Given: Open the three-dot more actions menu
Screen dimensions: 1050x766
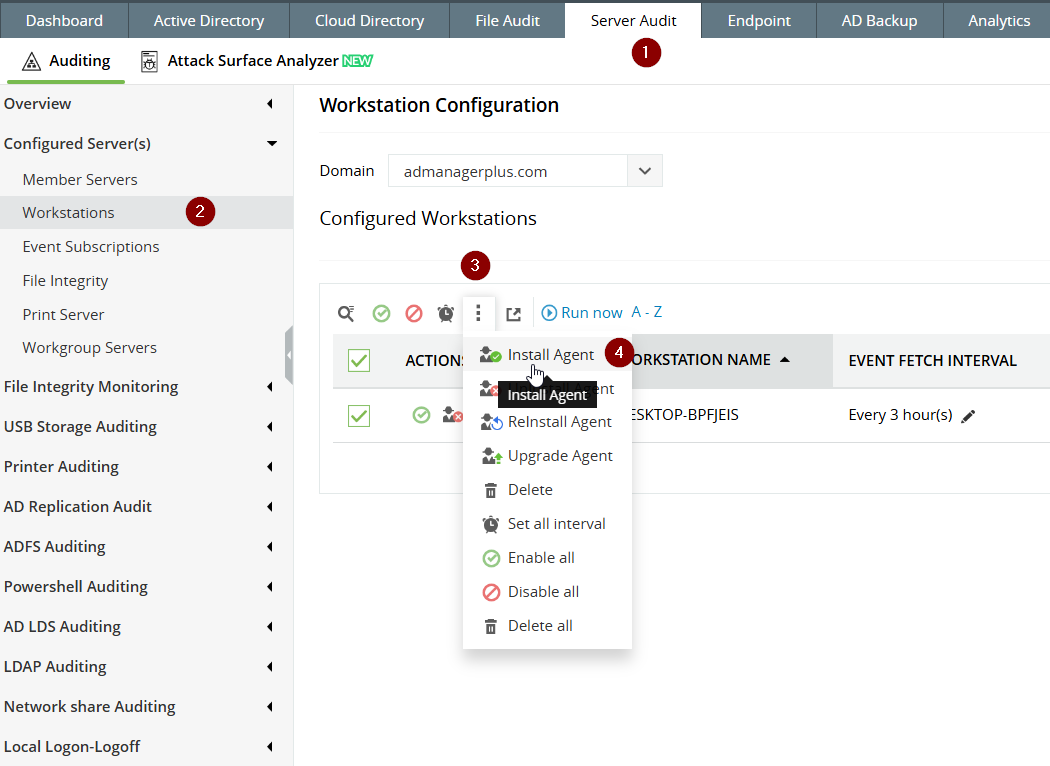Looking at the screenshot, I should (x=478, y=314).
